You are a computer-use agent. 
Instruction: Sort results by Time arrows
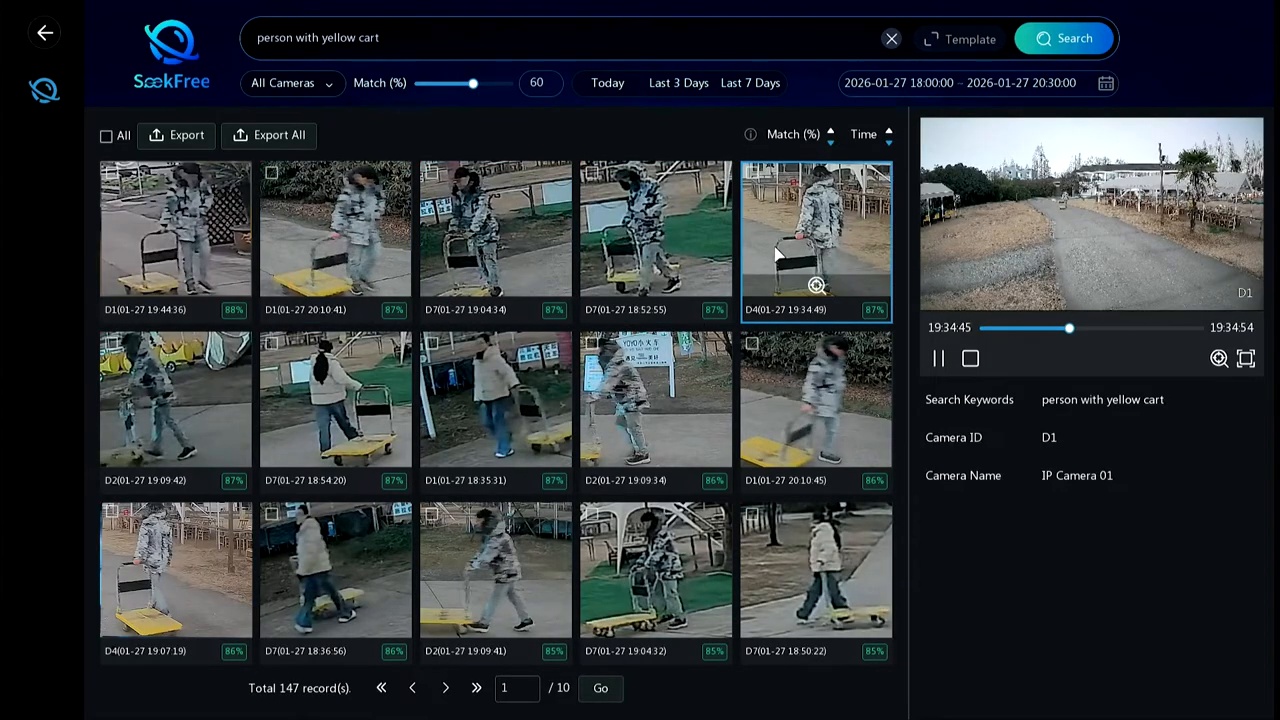(888, 135)
